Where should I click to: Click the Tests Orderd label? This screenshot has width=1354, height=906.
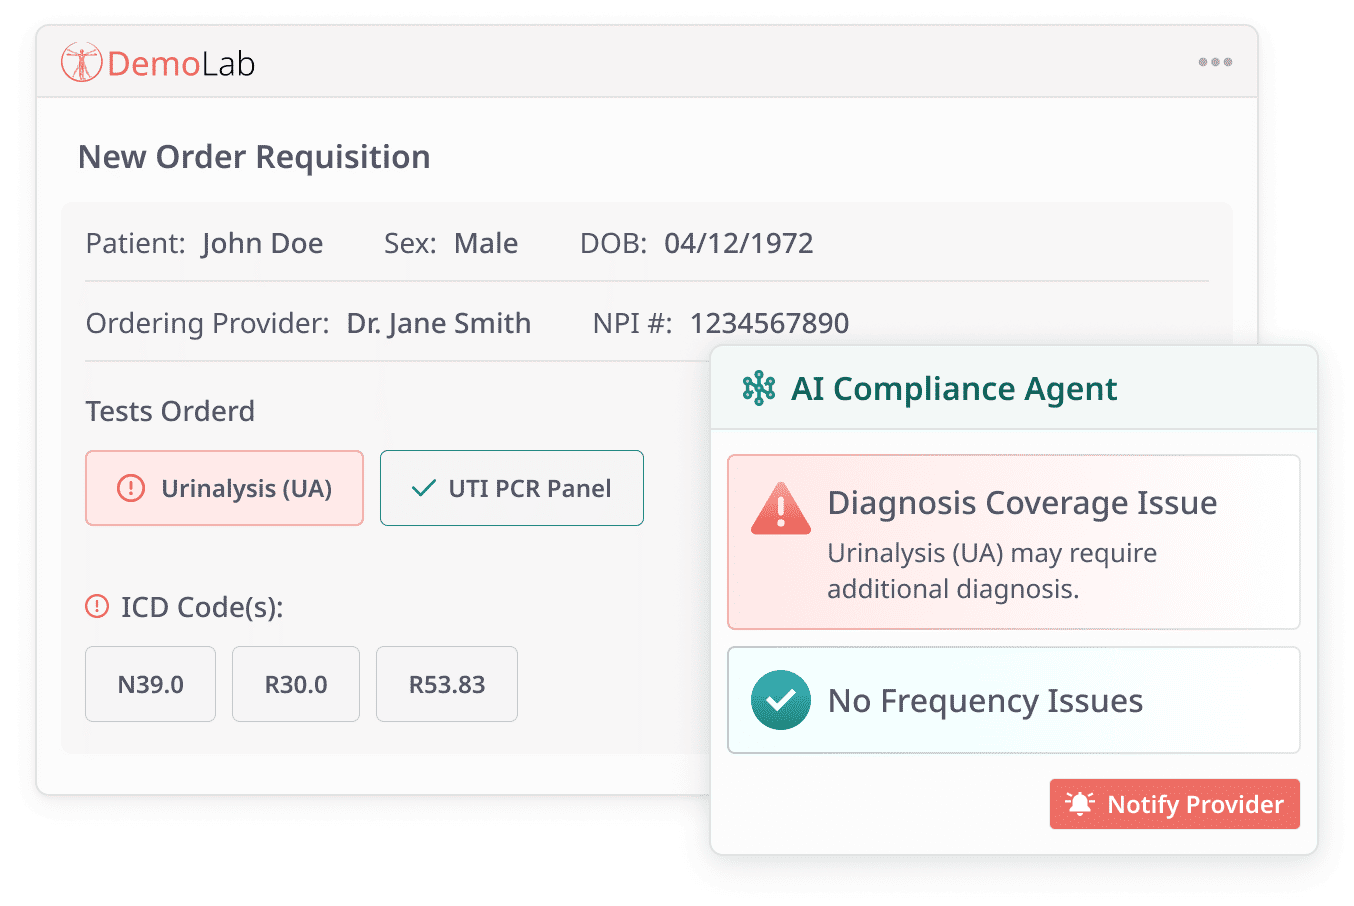coord(170,411)
